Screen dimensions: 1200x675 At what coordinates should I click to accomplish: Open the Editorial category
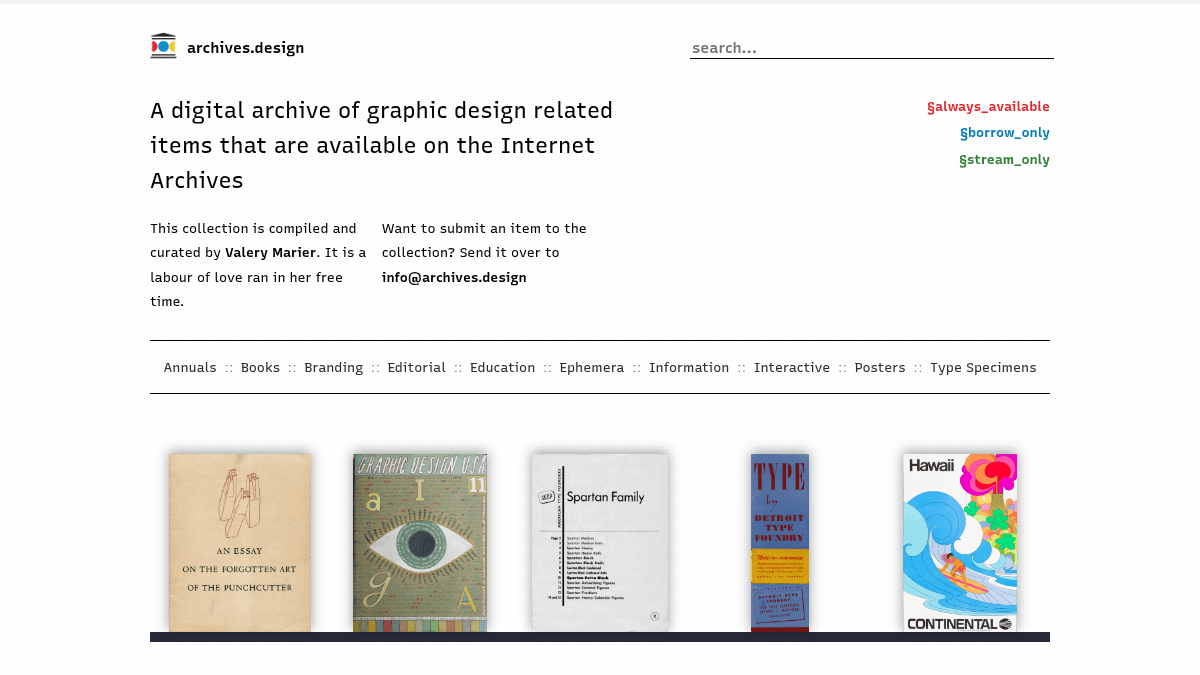click(416, 368)
